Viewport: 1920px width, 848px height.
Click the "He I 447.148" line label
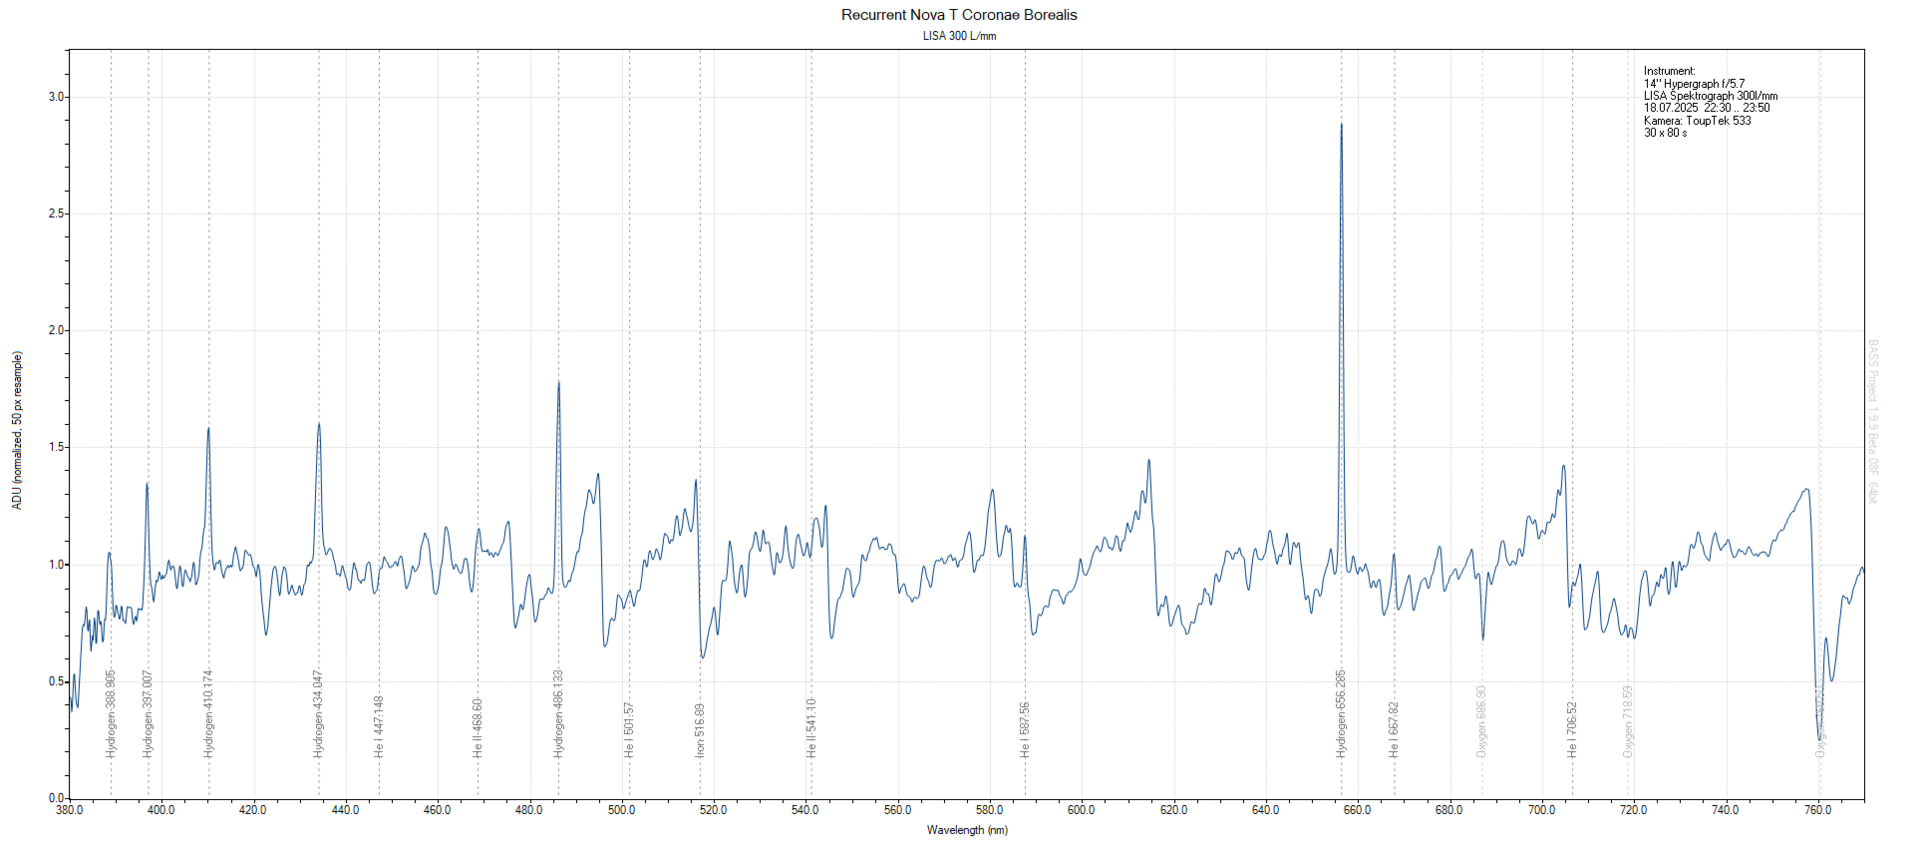pyautogui.click(x=379, y=726)
